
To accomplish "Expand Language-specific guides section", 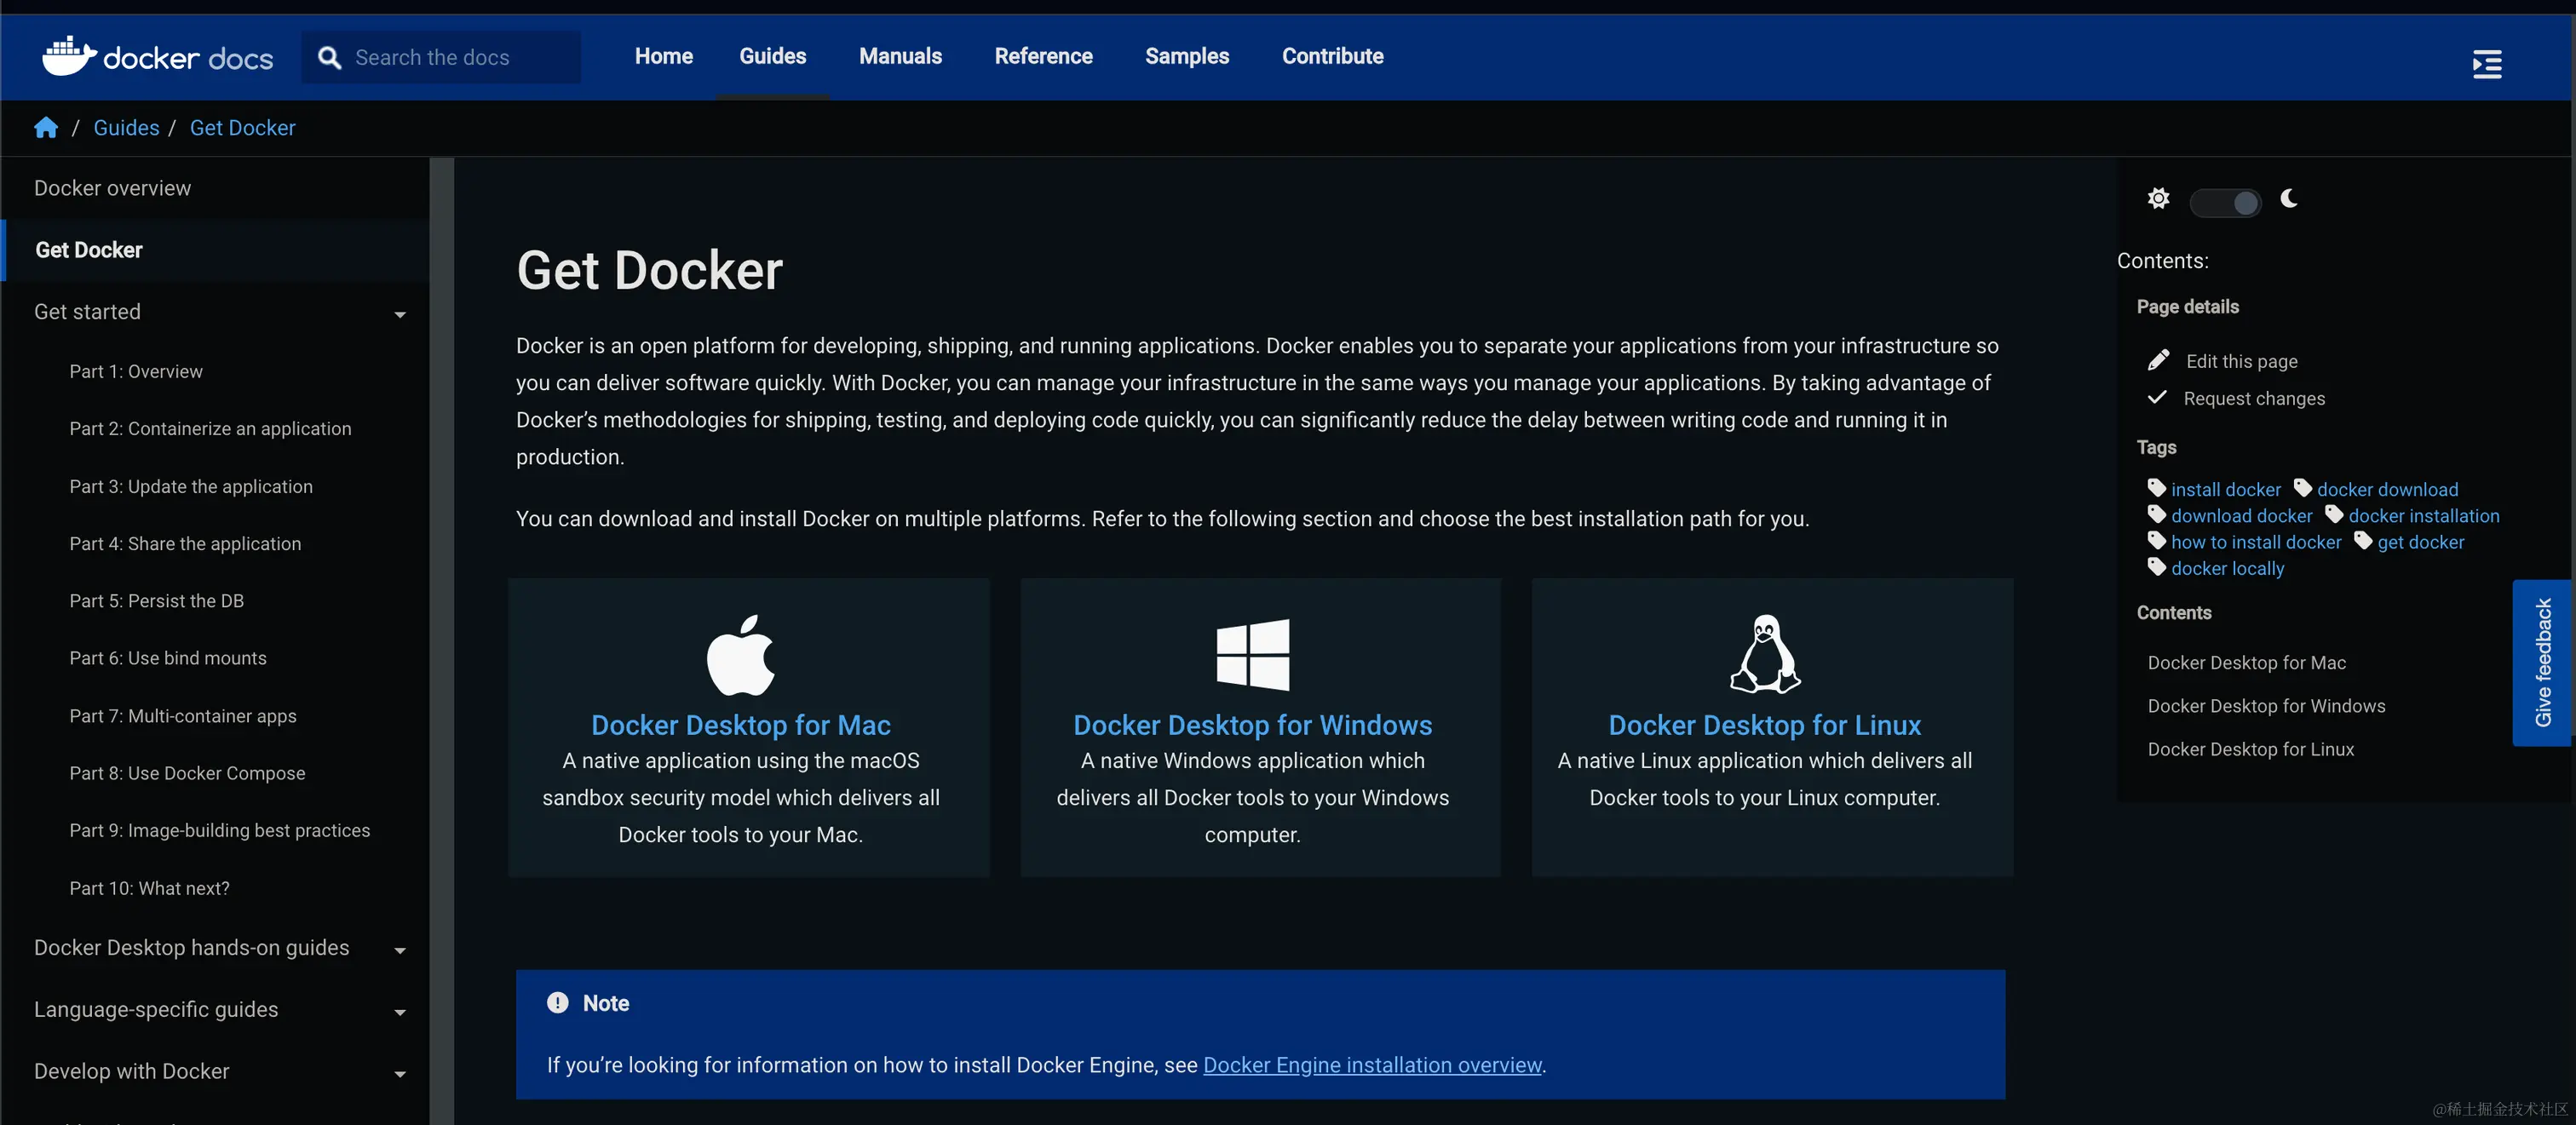I will (x=400, y=1012).
